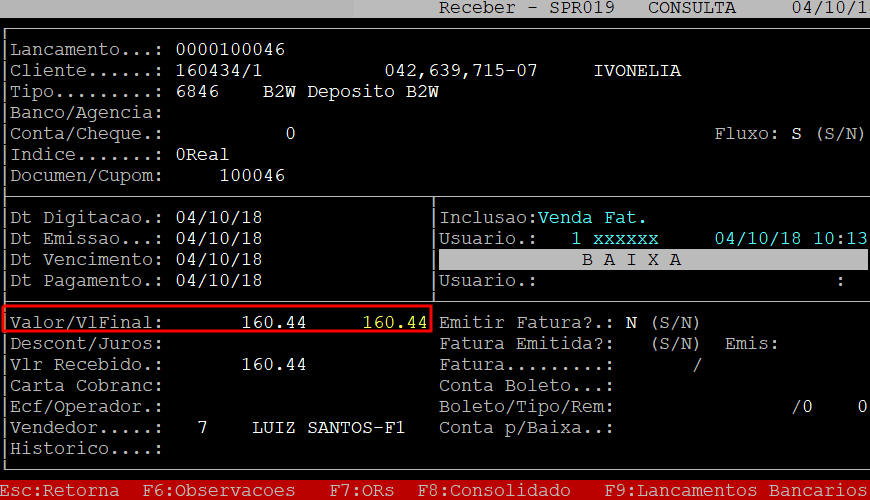The image size is (870, 500).
Task: Select the Documen/Cupom value 100046
Action: [252, 176]
